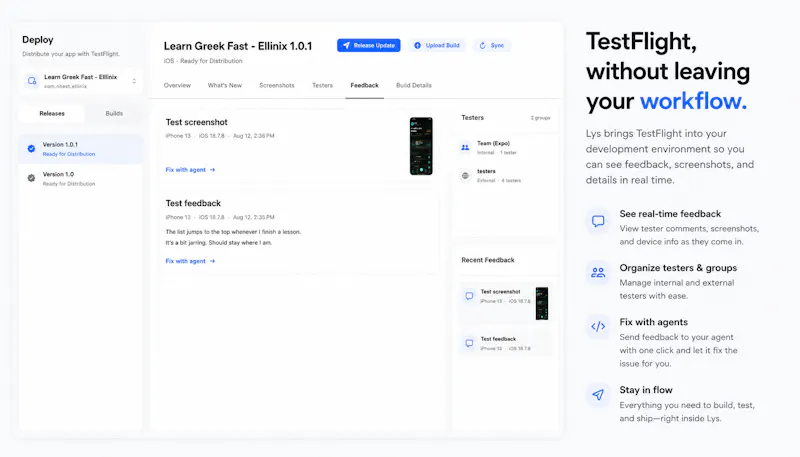Click the Learn Greek Fast - Ellinix 1.0.1 title
This screenshot has height=457, width=800.
[x=238, y=46]
